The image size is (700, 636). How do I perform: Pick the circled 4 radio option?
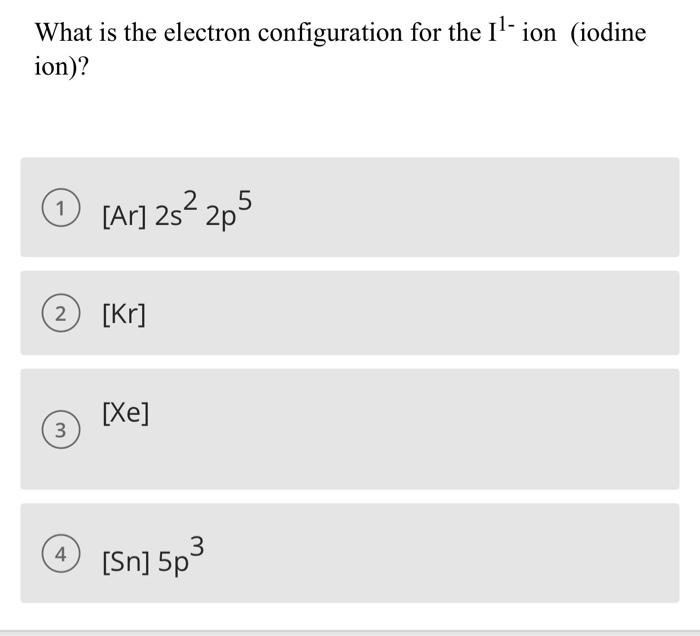coord(61,553)
